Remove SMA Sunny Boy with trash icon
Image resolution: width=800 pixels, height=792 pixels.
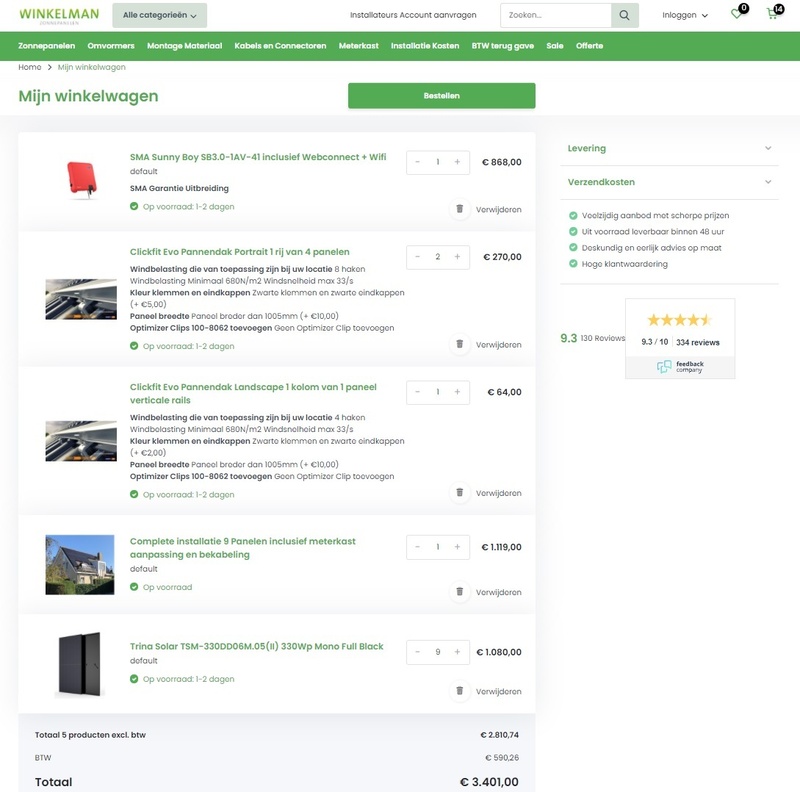point(460,209)
